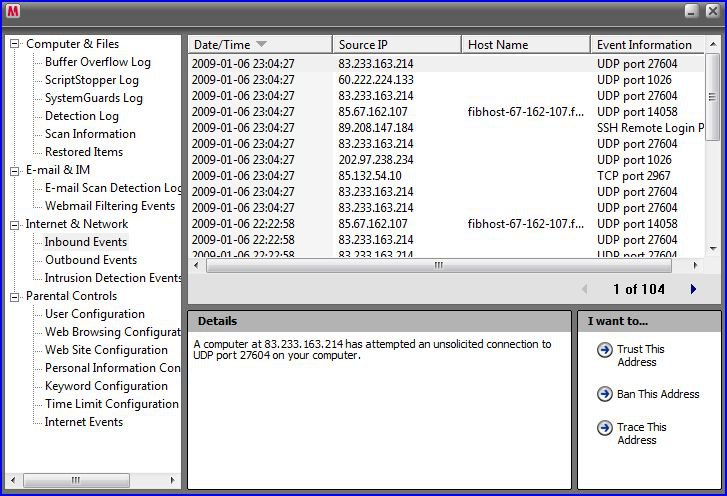727x496 pixels.
Task: Select event row with IP 60.222.224.133
Action: pyautogui.click(x=446, y=80)
